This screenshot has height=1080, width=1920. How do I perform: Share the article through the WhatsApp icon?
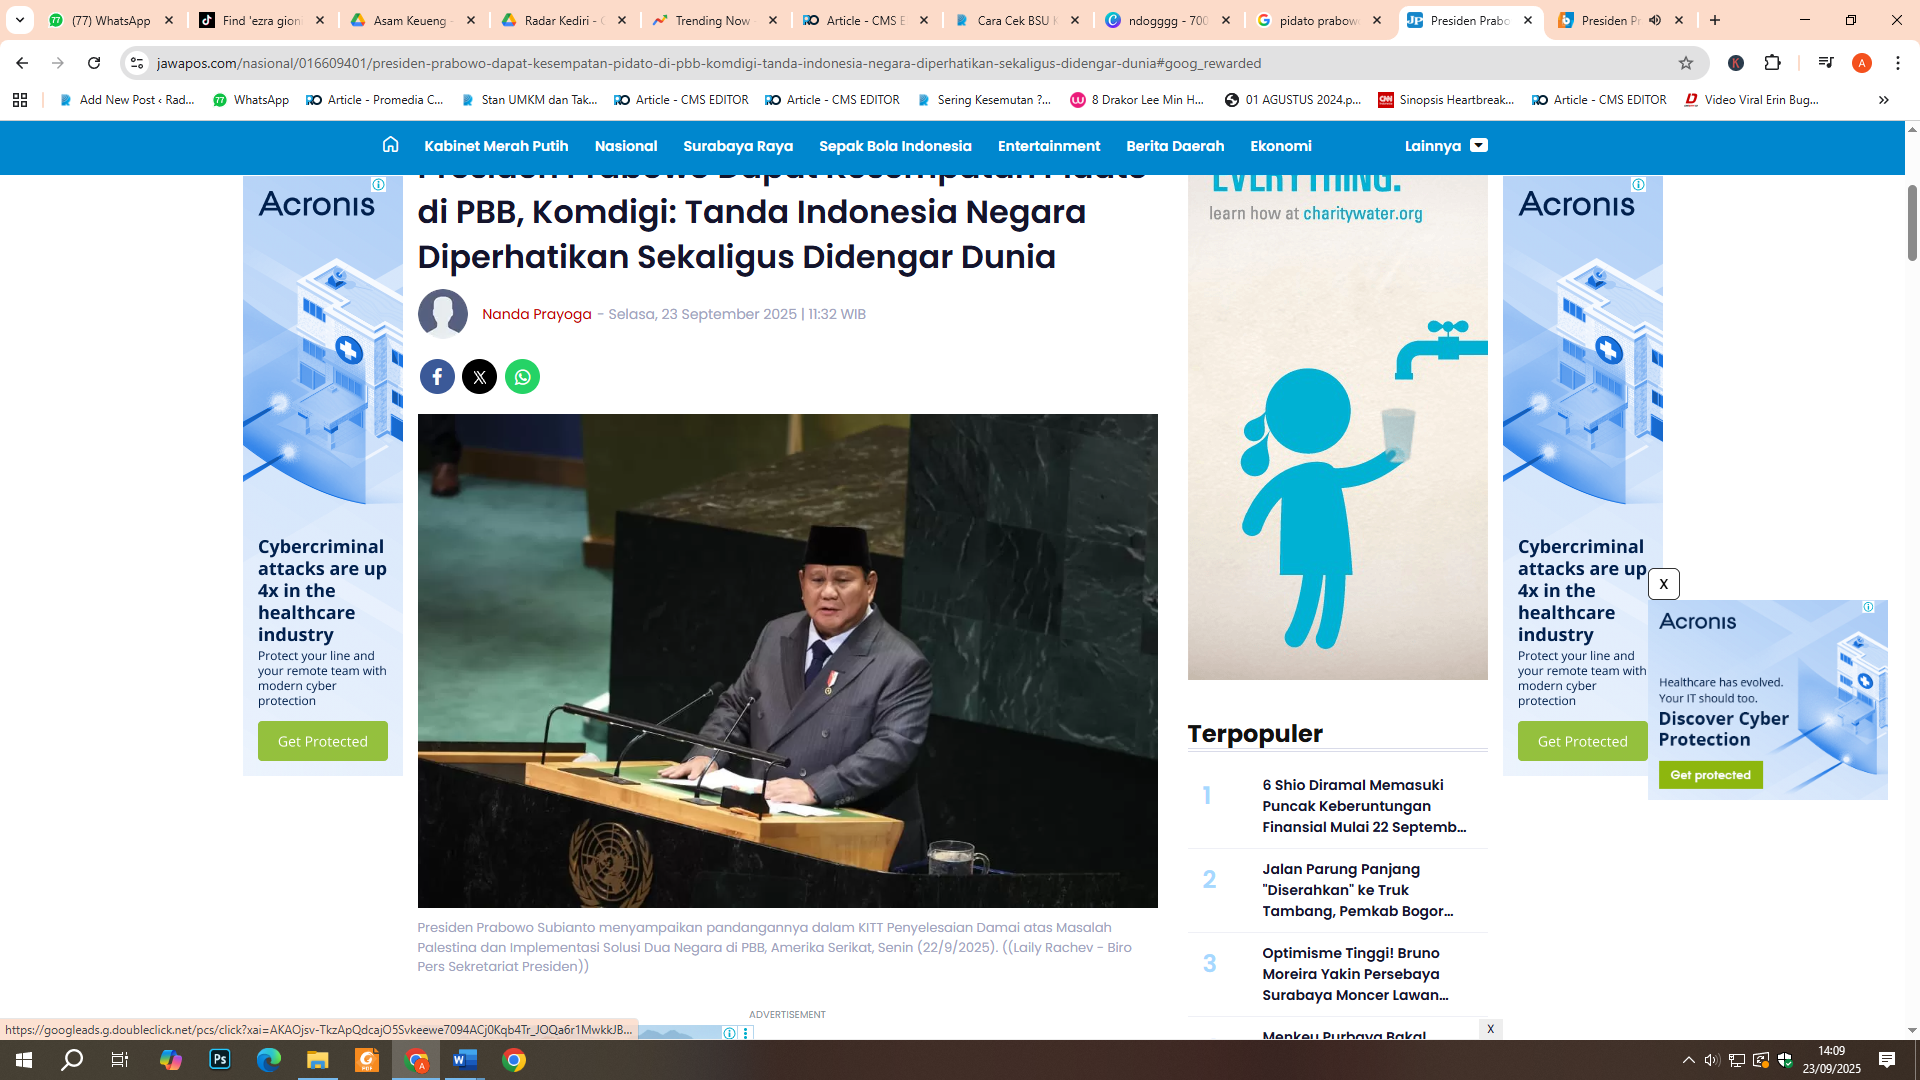click(x=522, y=377)
